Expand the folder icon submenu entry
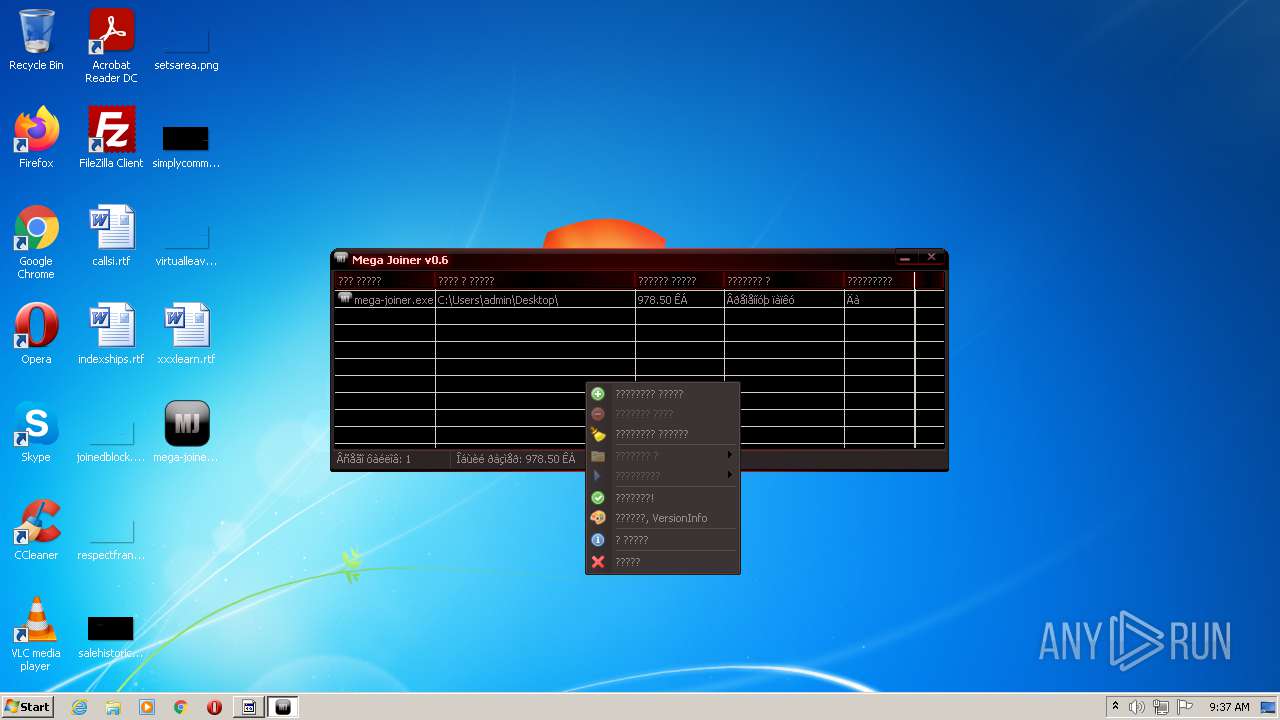The image size is (1280, 720). (x=662, y=456)
